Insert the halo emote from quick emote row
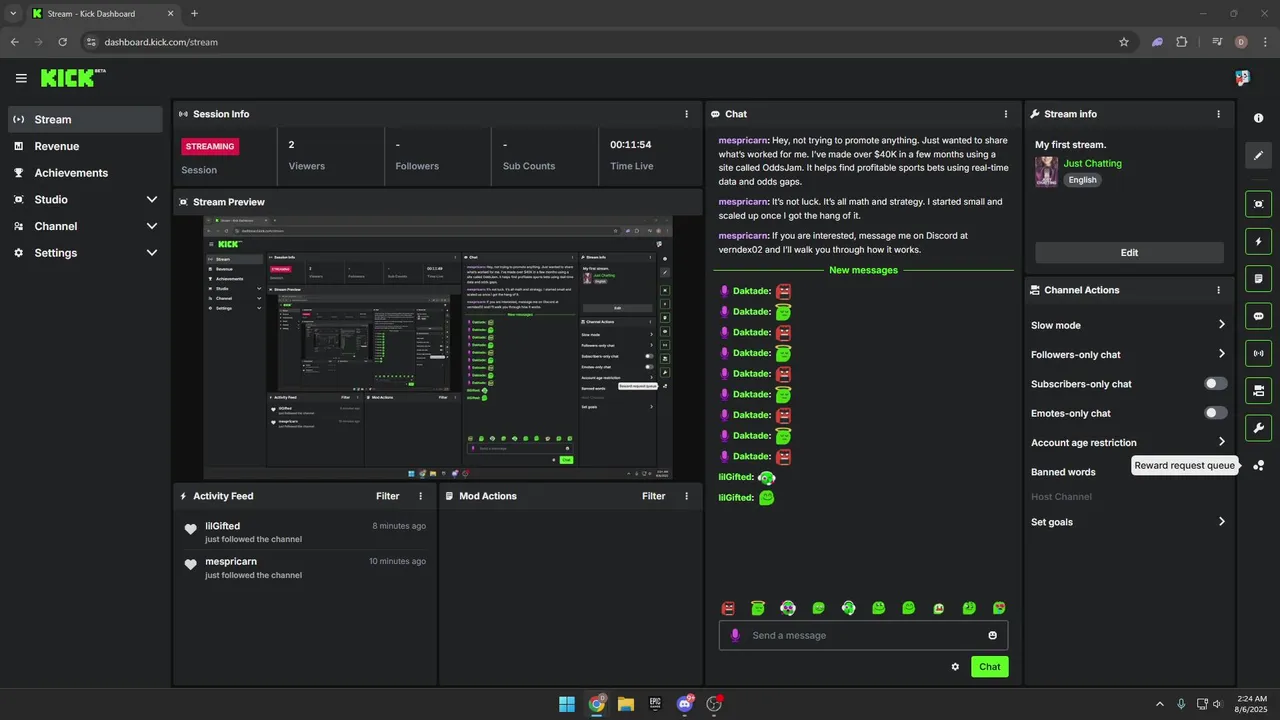The width and height of the screenshot is (1280, 720). (758, 608)
